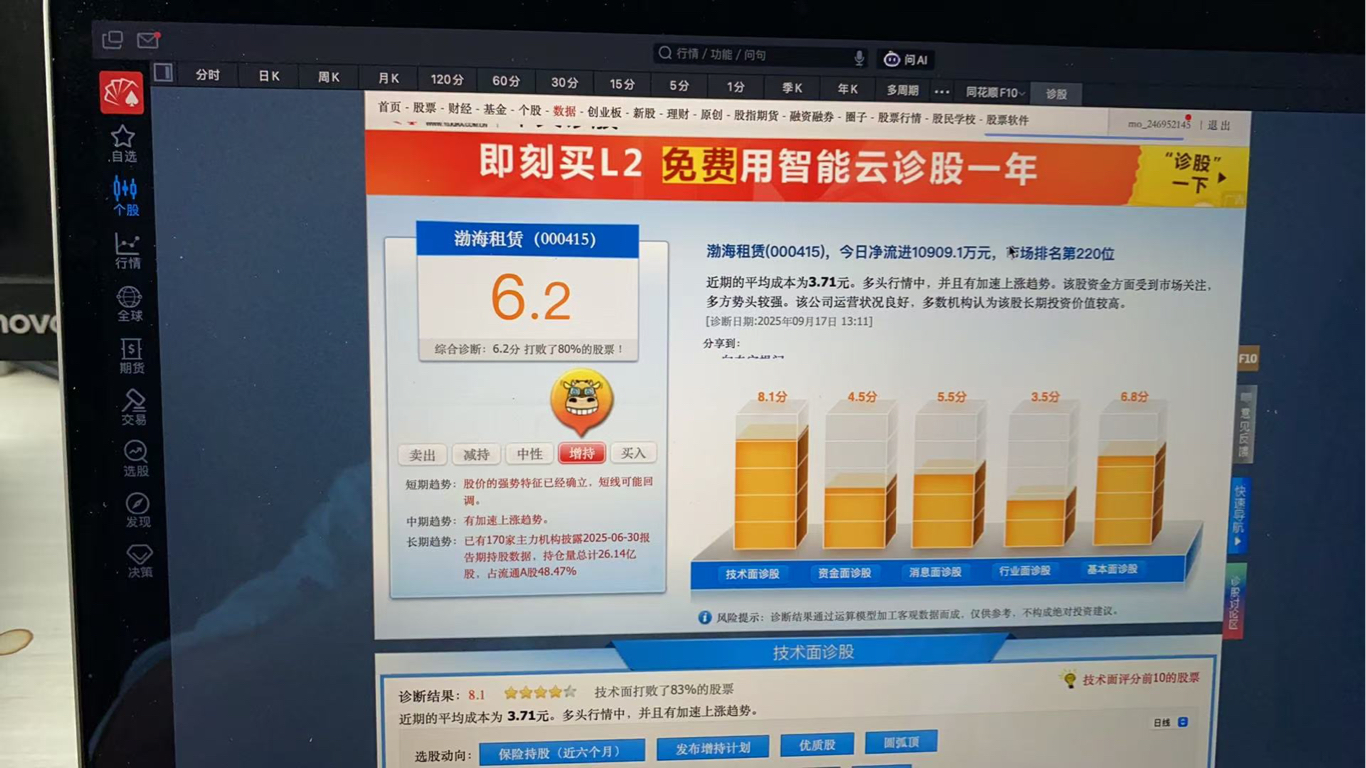Image resolution: width=1366 pixels, height=768 pixels.
Task: Click the four-star technical rating
Action: 539,692
